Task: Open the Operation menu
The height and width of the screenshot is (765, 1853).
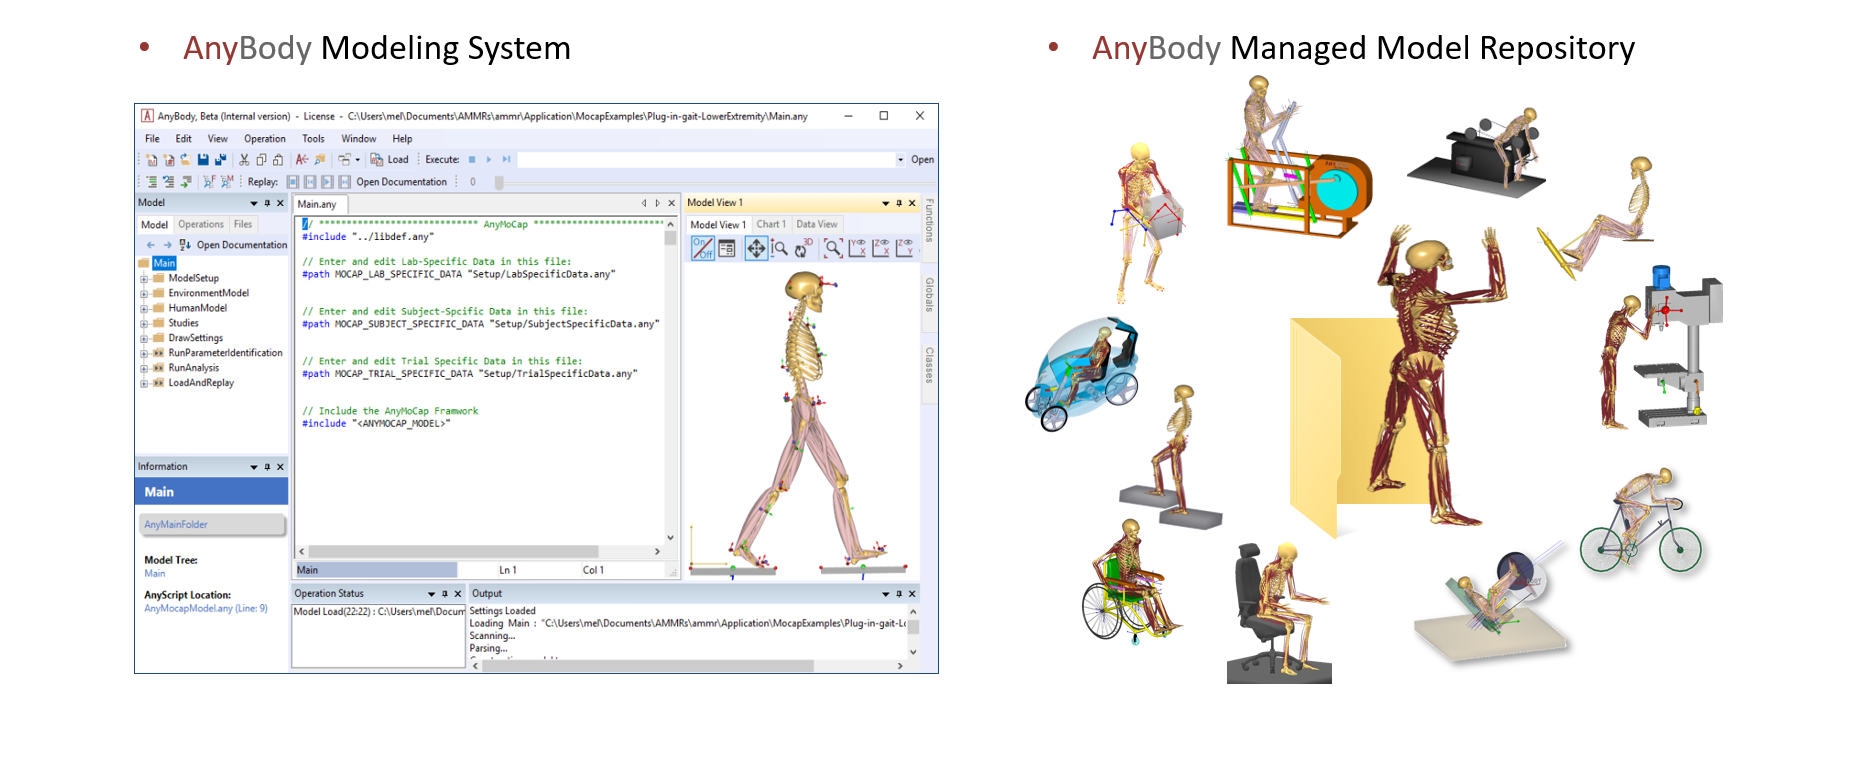Action: coord(264,139)
